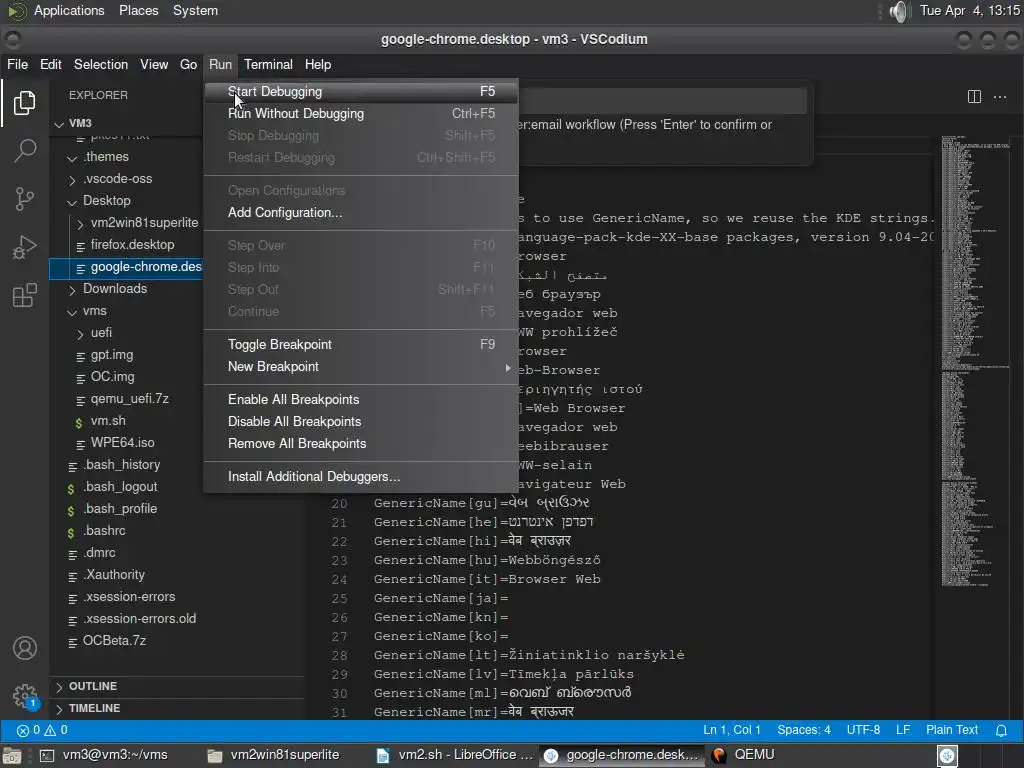
Task: Click the split editor right icon
Action: [974, 97]
